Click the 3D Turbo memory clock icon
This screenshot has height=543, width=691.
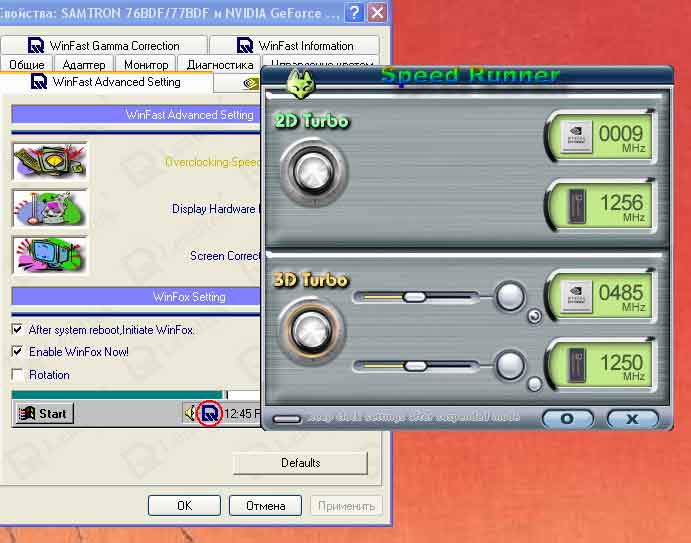pos(576,364)
